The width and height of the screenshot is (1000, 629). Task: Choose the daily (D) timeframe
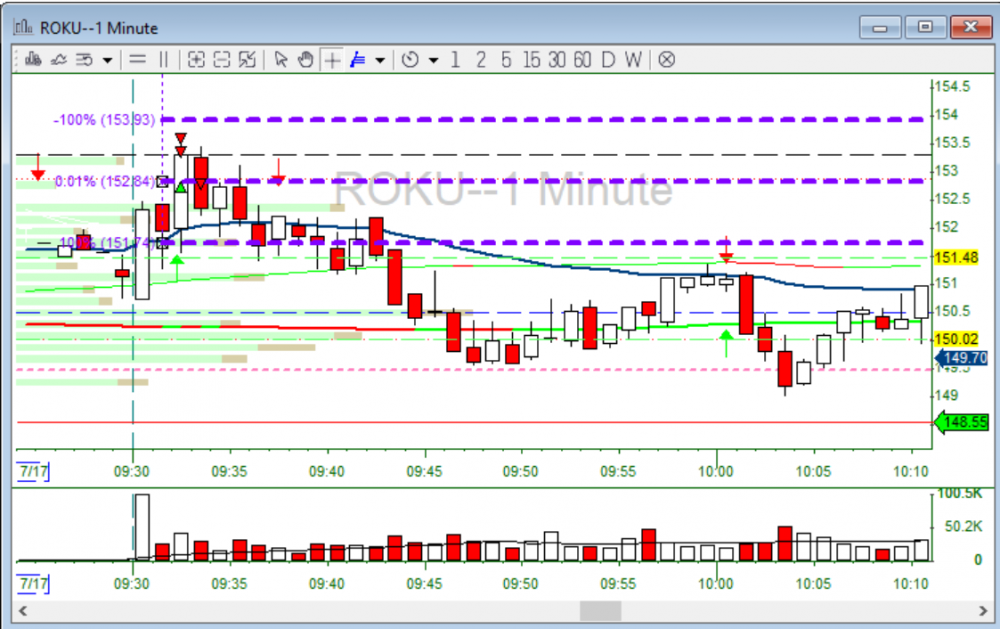point(607,59)
